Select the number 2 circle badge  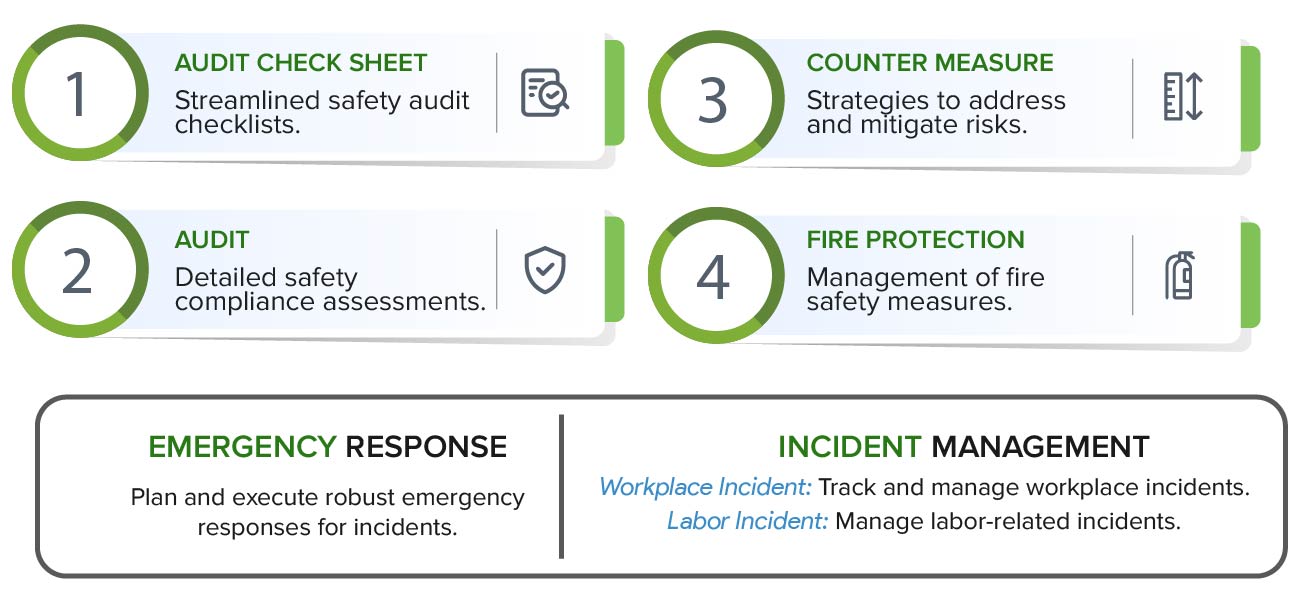click(x=76, y=270)
